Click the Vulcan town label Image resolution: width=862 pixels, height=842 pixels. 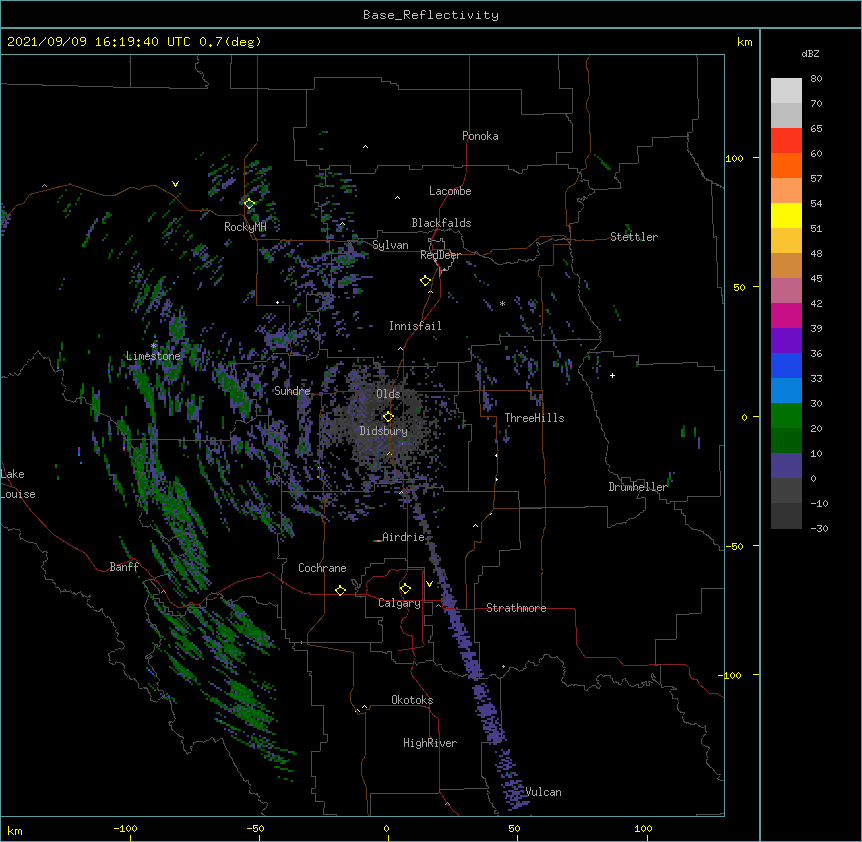pyautogui.click(x=543, y=792)
